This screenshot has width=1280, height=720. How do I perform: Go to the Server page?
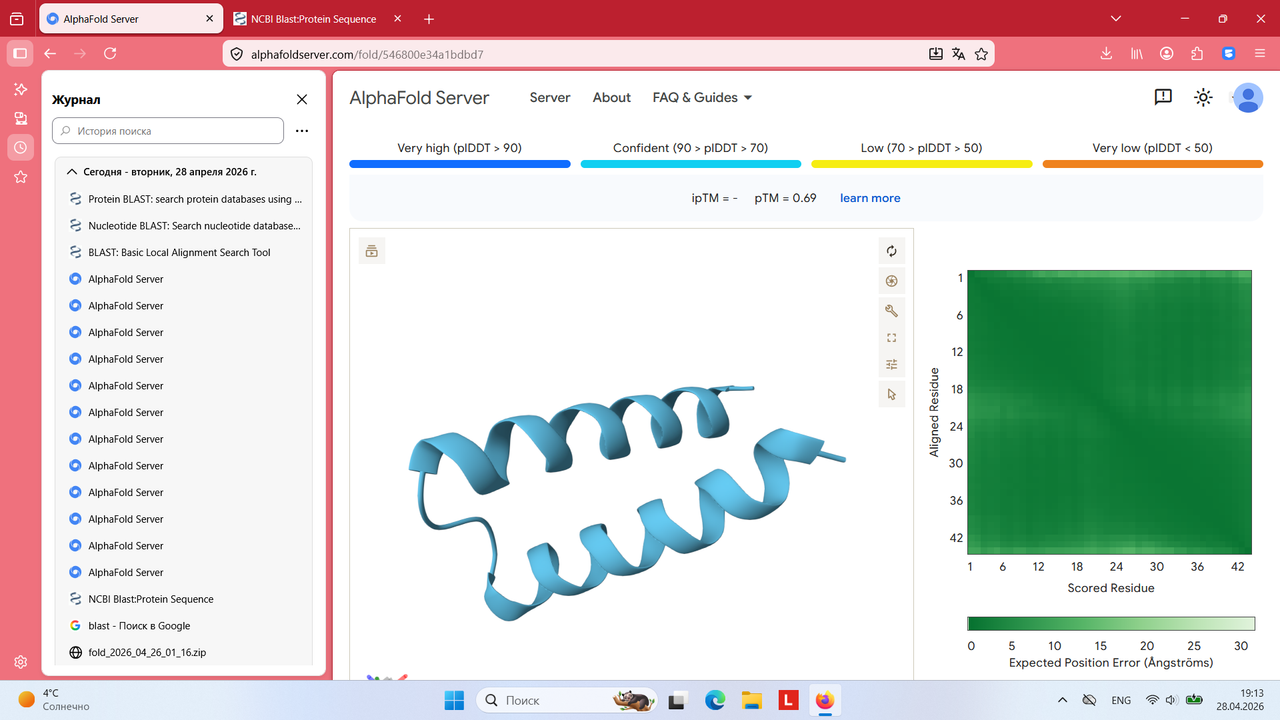(x=550, y=97)
